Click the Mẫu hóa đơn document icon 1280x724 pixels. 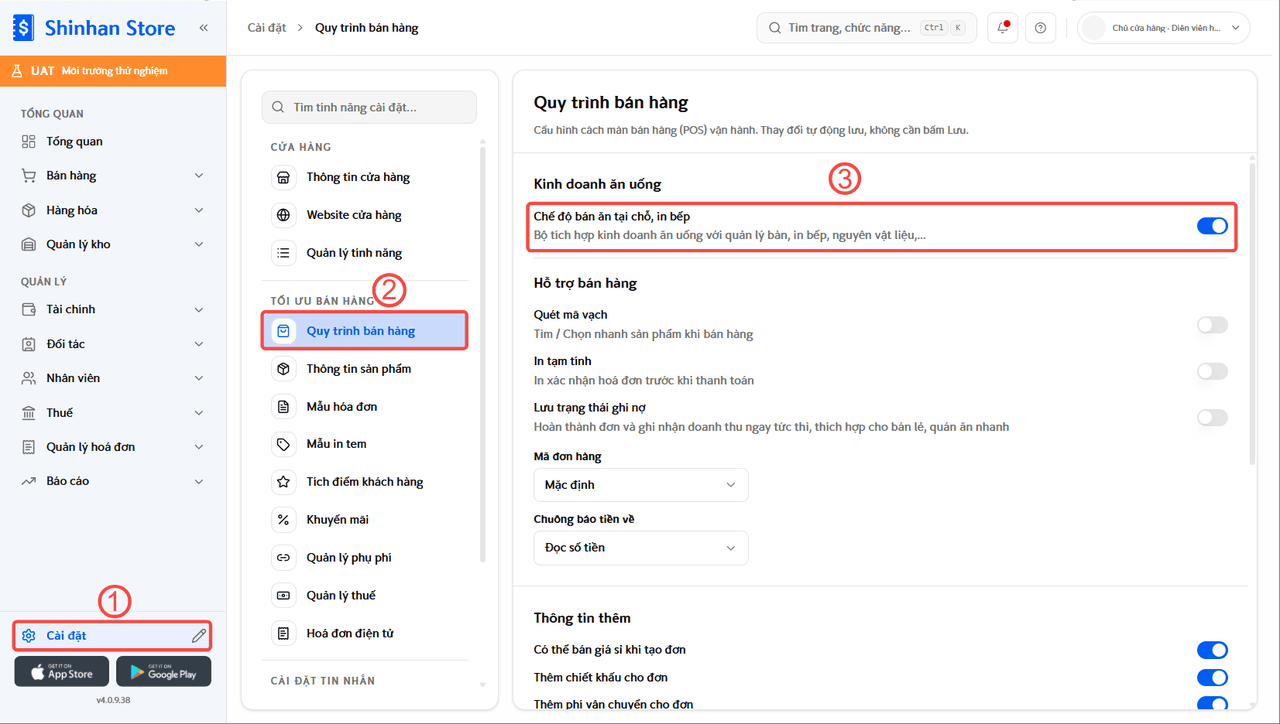coord(284,407)
